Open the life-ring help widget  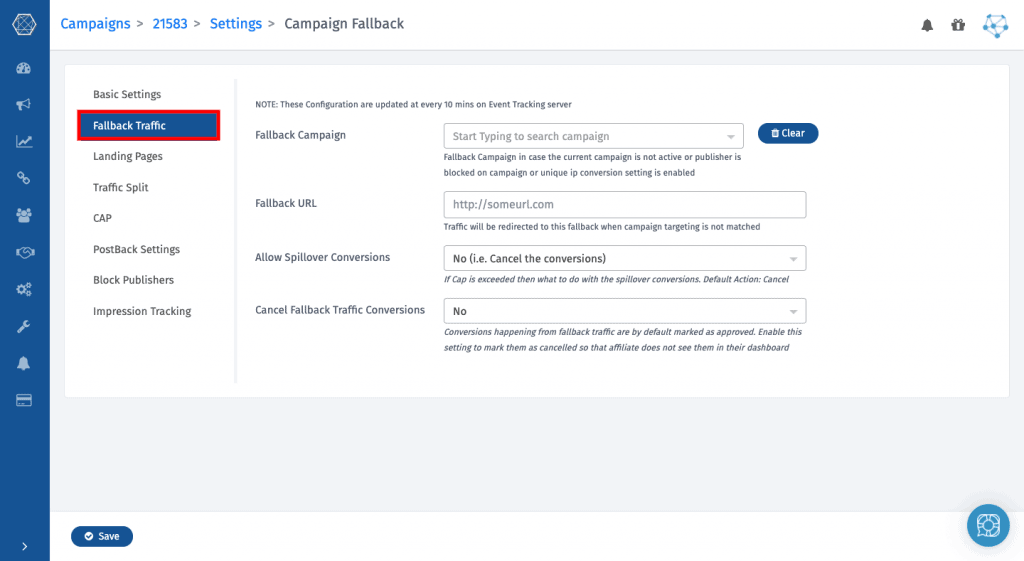click(x=988, y=525)
